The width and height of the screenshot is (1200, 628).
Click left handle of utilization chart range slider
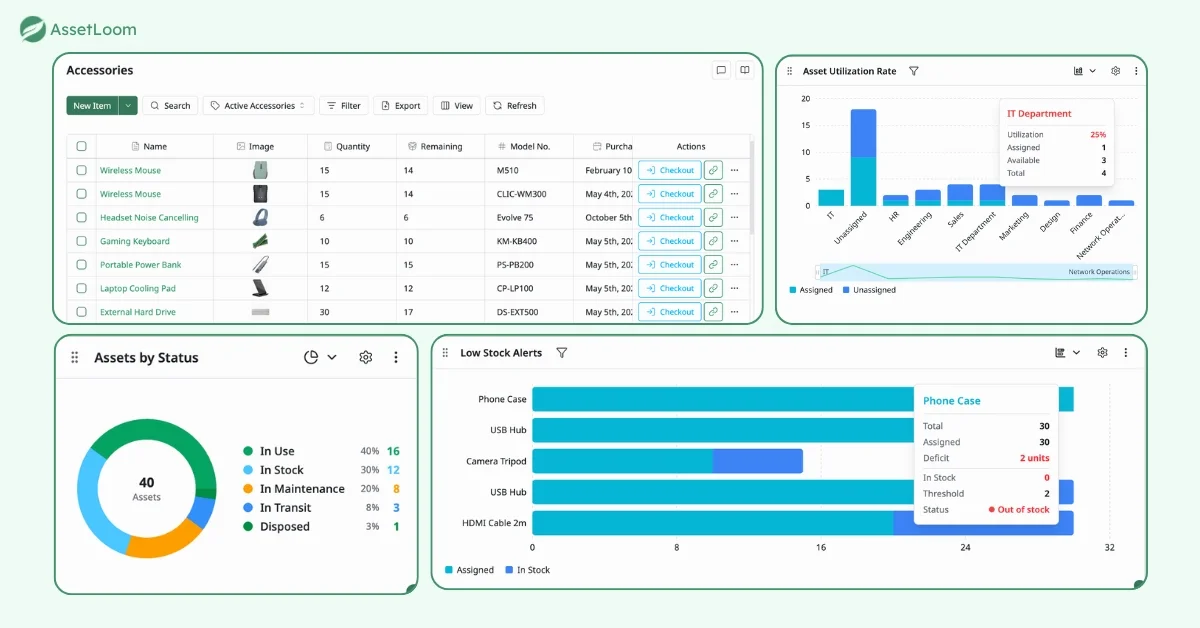[x=818, y=272]
